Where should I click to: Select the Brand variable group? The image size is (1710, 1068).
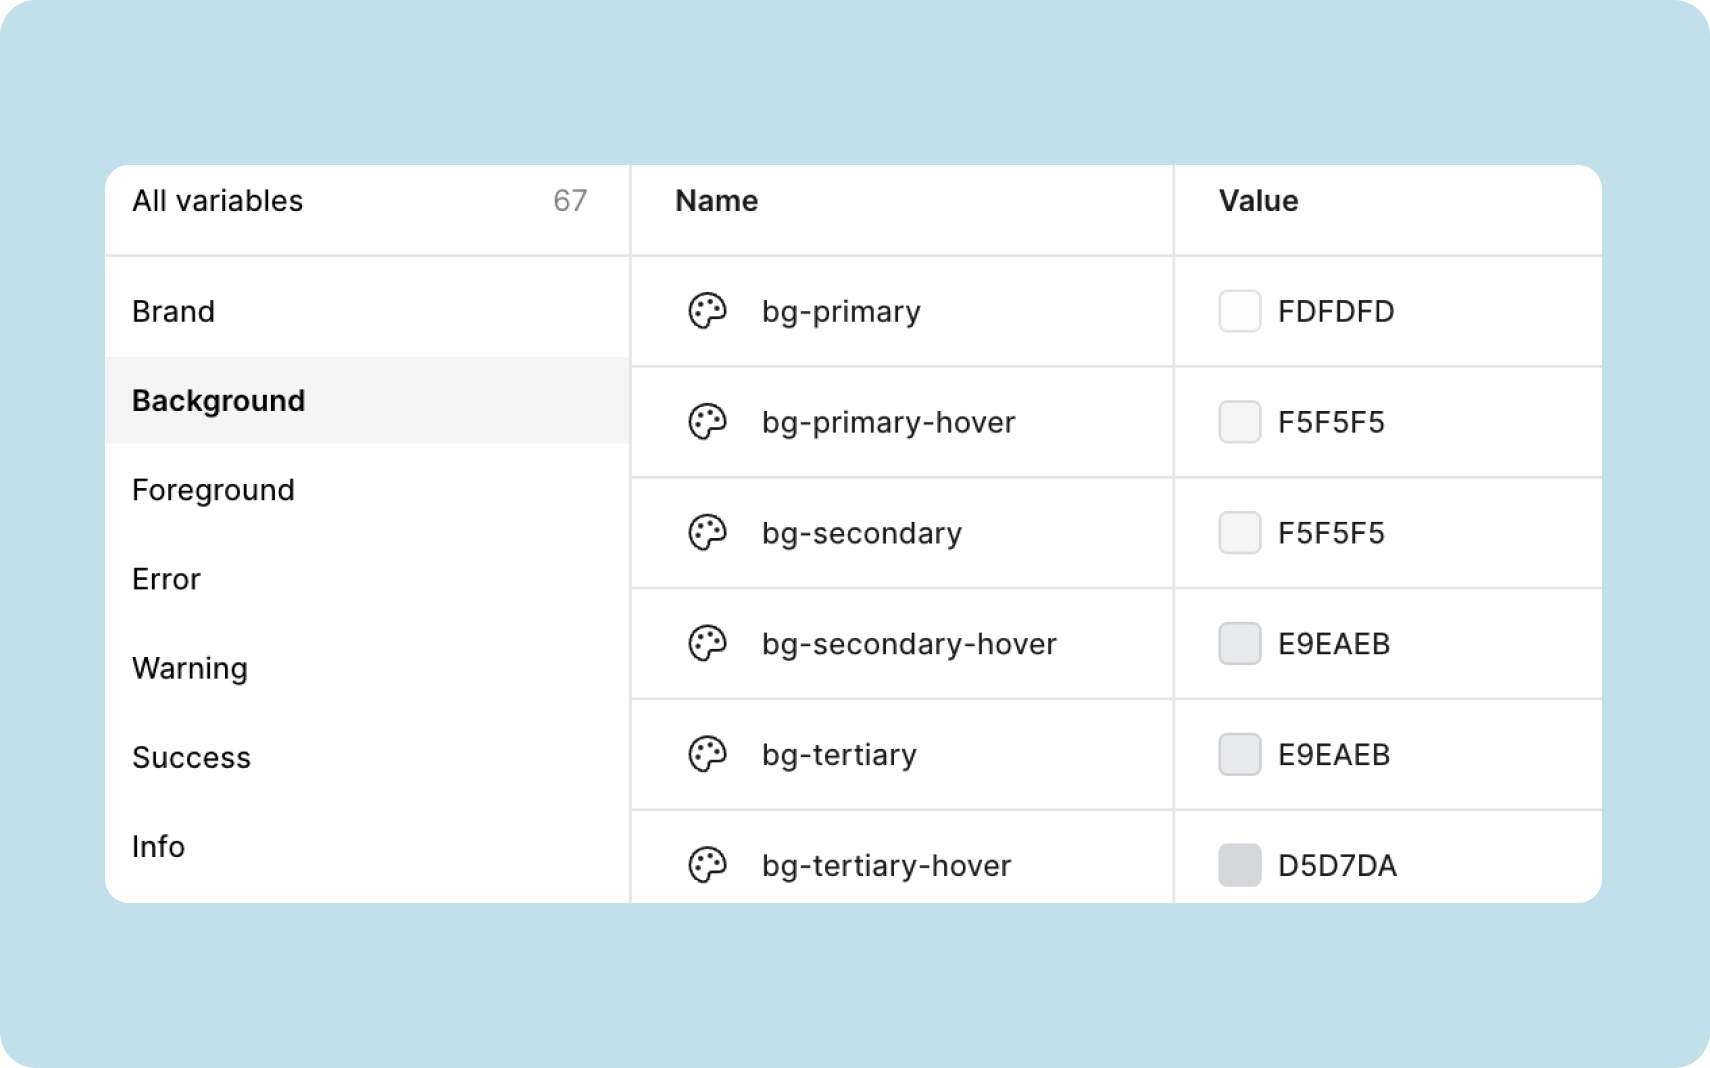point(367,311)
